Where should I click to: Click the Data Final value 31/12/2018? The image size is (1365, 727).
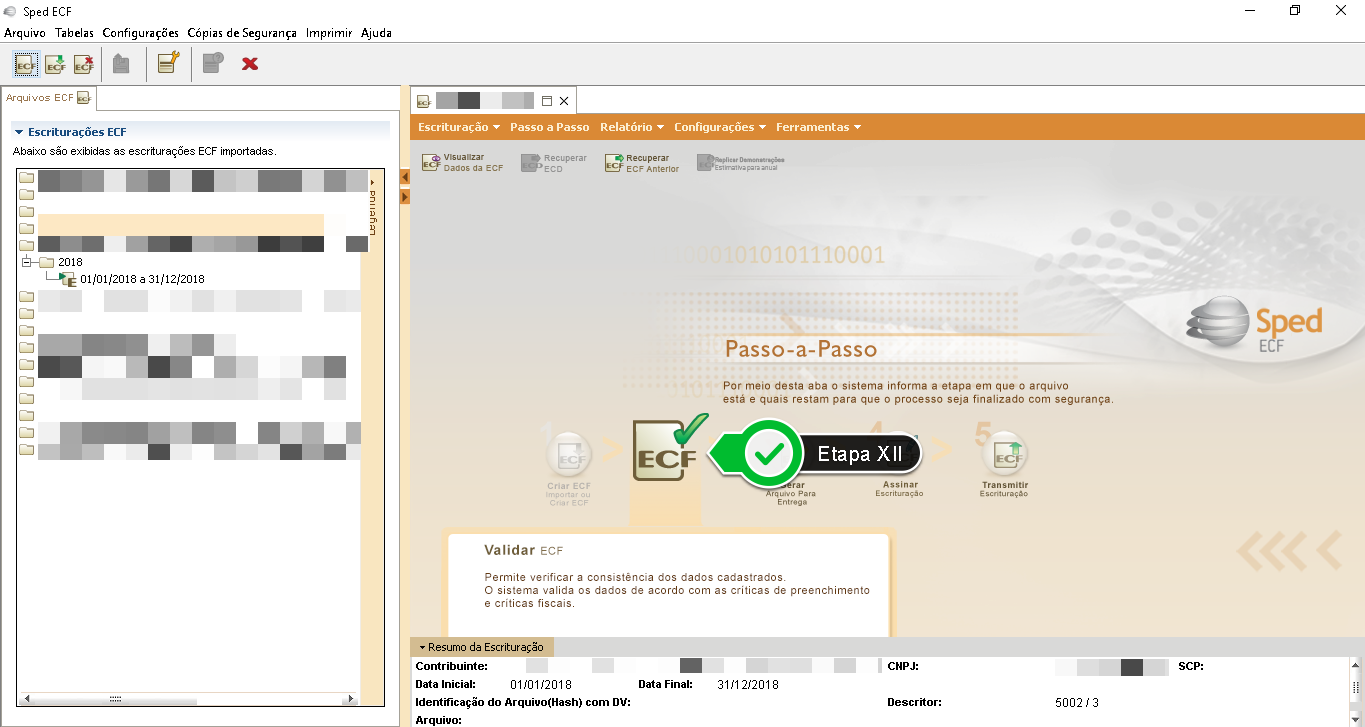tap(748, 685)
